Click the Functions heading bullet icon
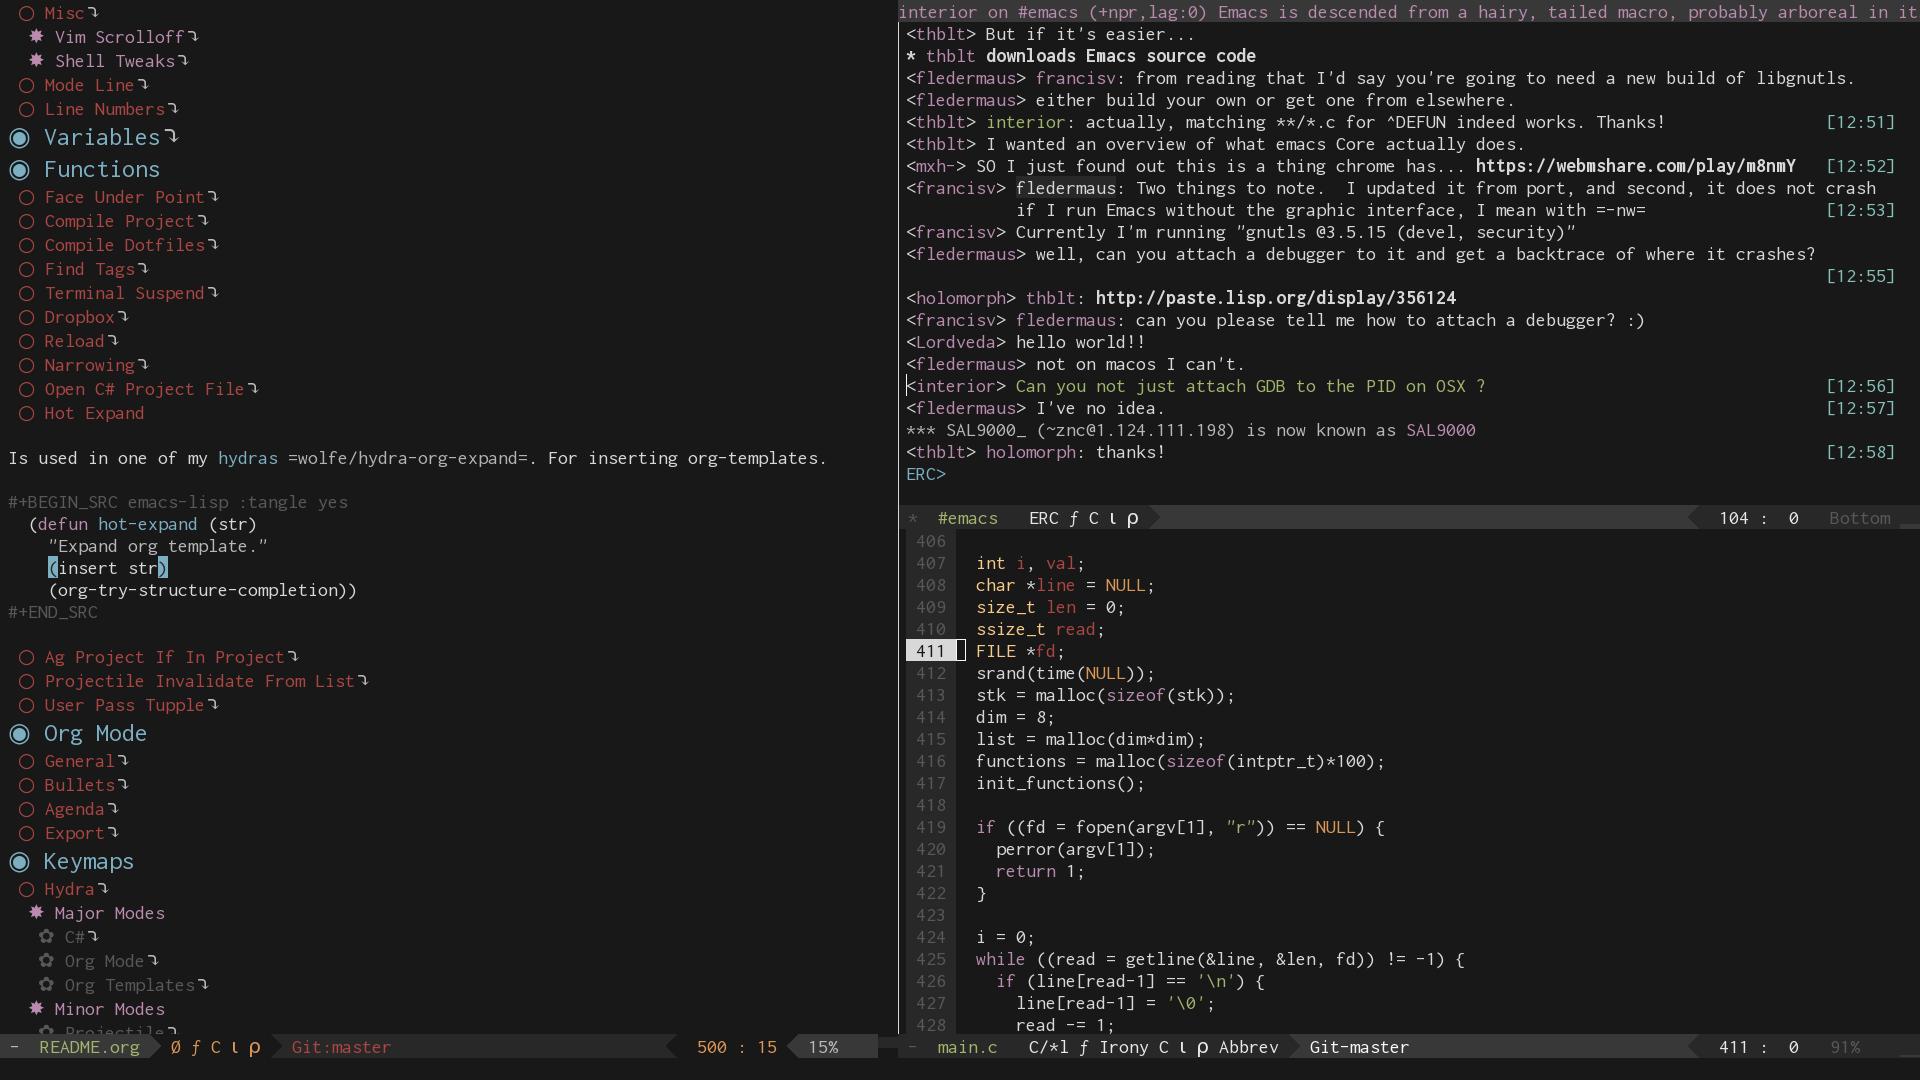Screen dimensions: 1920x1080 19,170
